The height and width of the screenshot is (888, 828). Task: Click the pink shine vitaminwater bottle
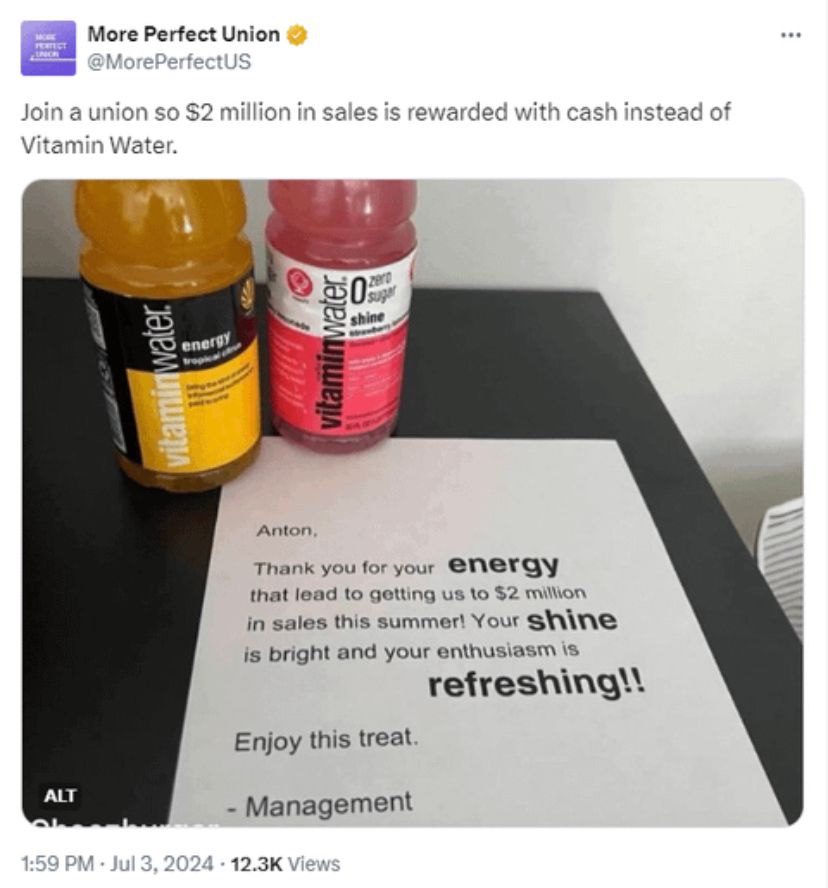pos(340,314)
